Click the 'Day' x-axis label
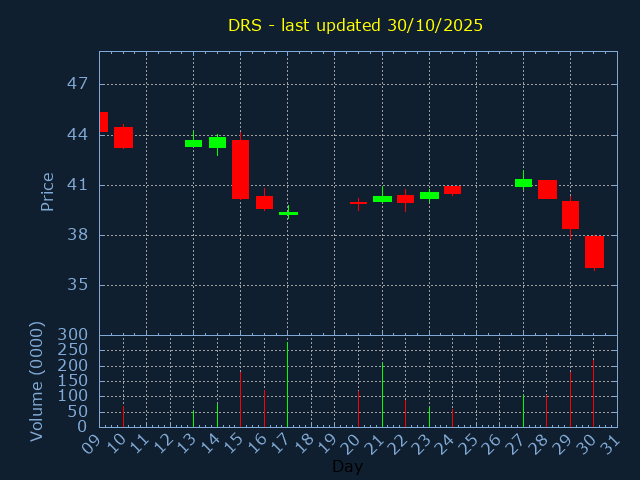Image resolution: width=640 pixels, height=480 pixels. tap(347, 466)
